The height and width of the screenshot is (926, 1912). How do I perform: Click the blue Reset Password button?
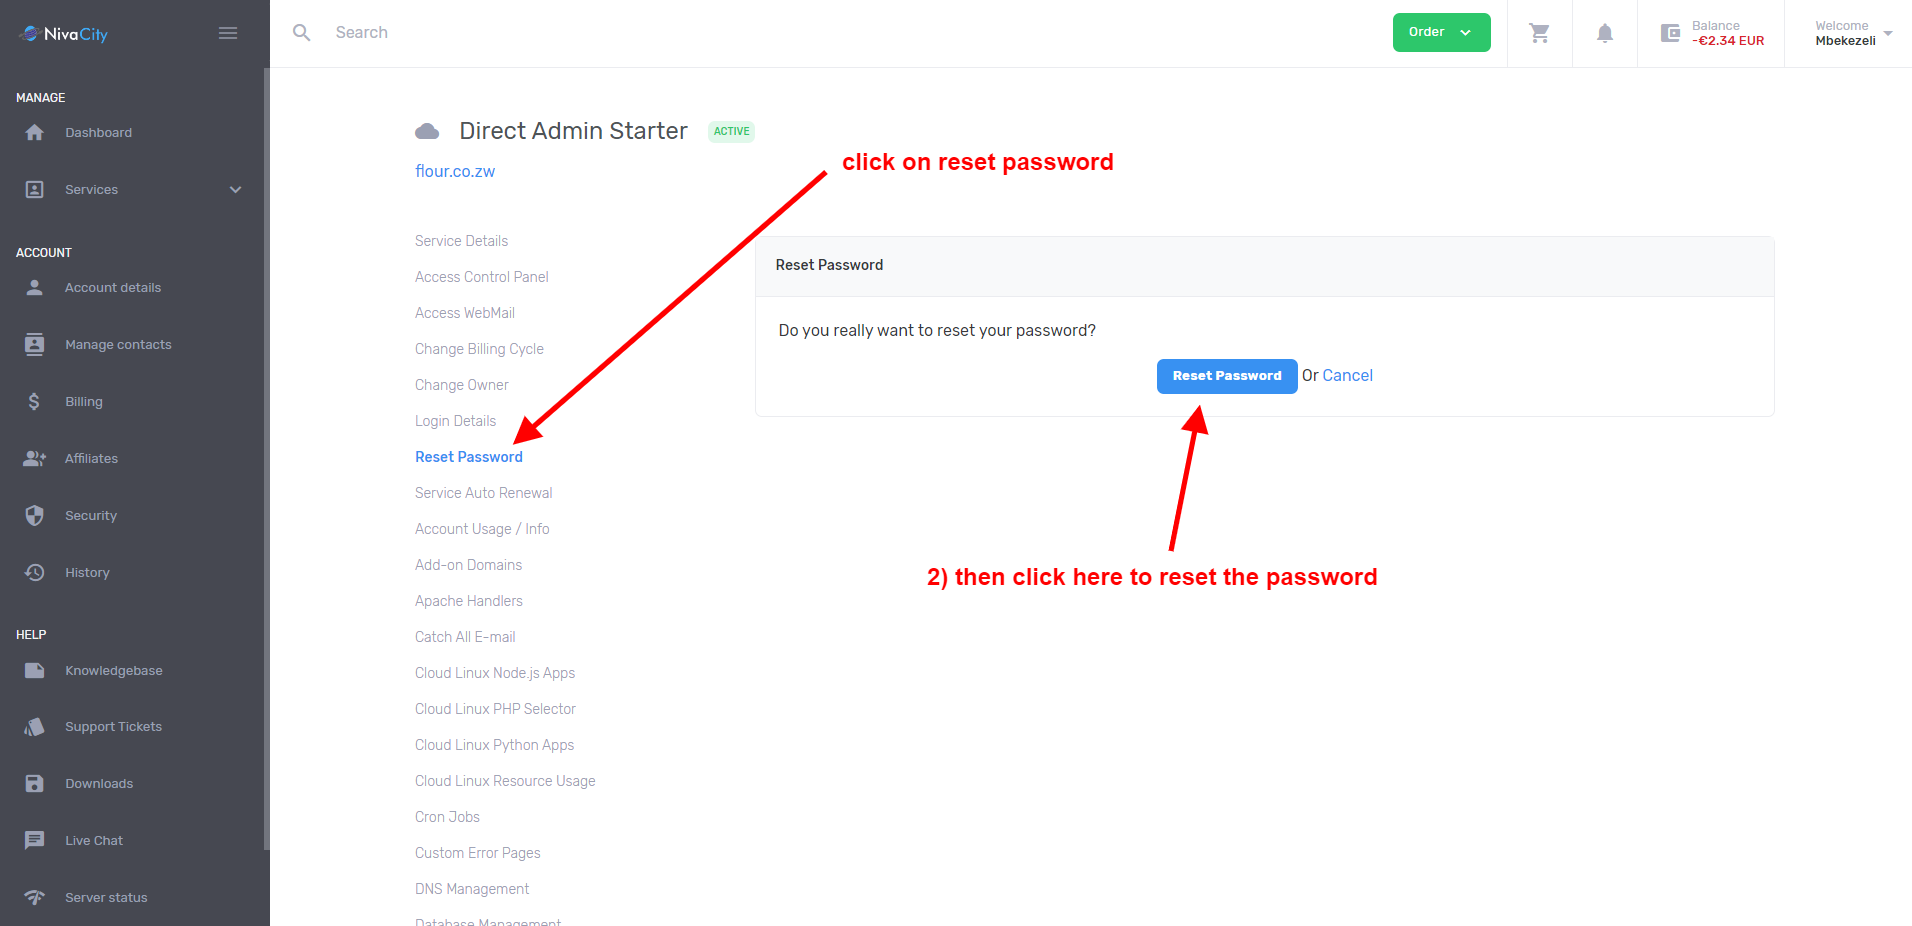pyautogui.click(x=1227, y=376)
